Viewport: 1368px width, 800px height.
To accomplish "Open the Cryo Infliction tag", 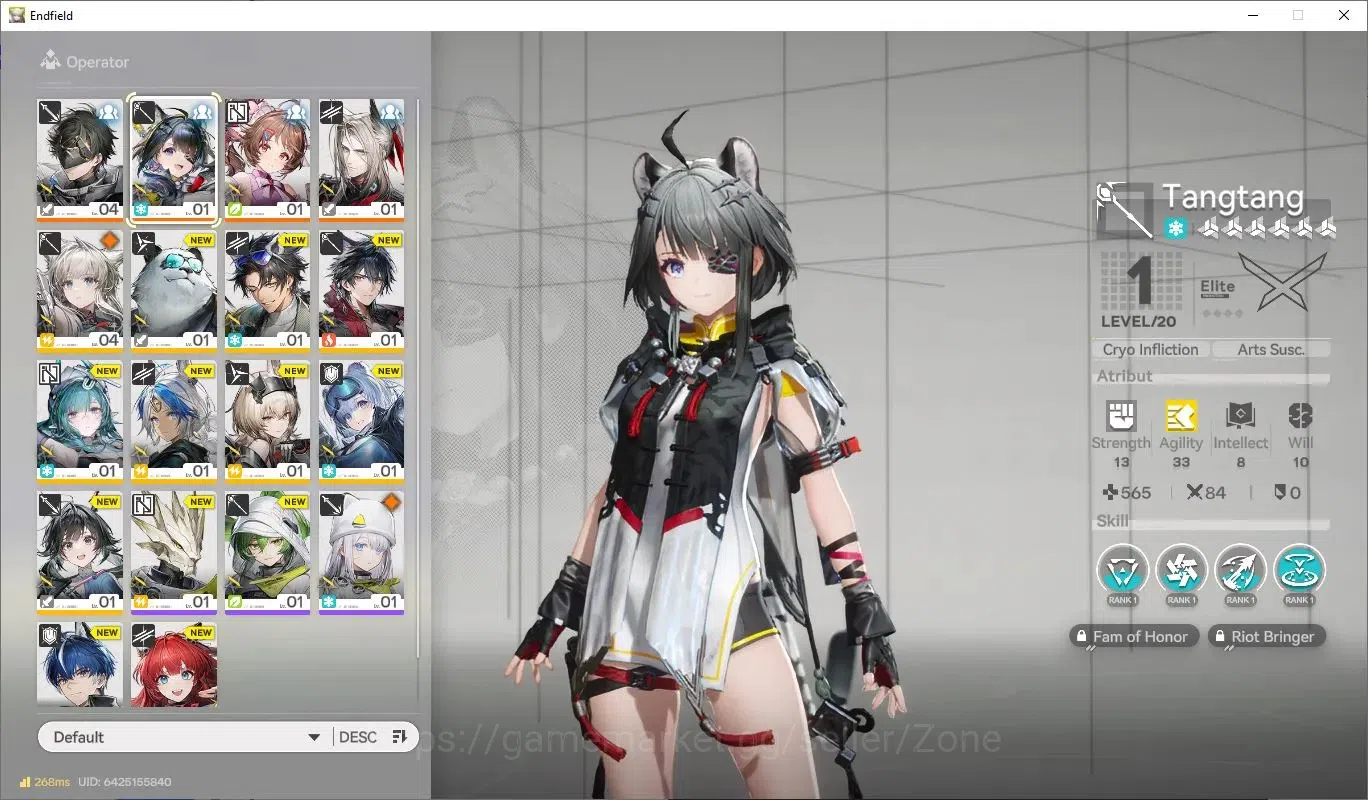I will pyautogui.click(x=1150, y=349).
